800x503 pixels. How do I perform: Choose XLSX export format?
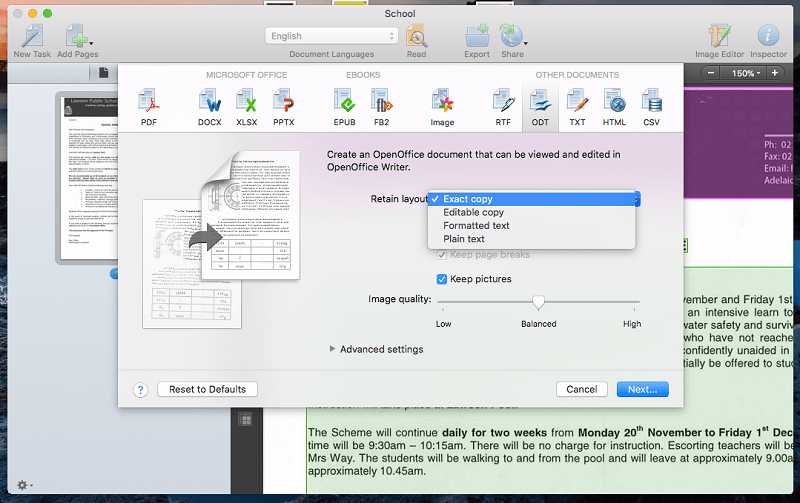[x=246, y=107]
